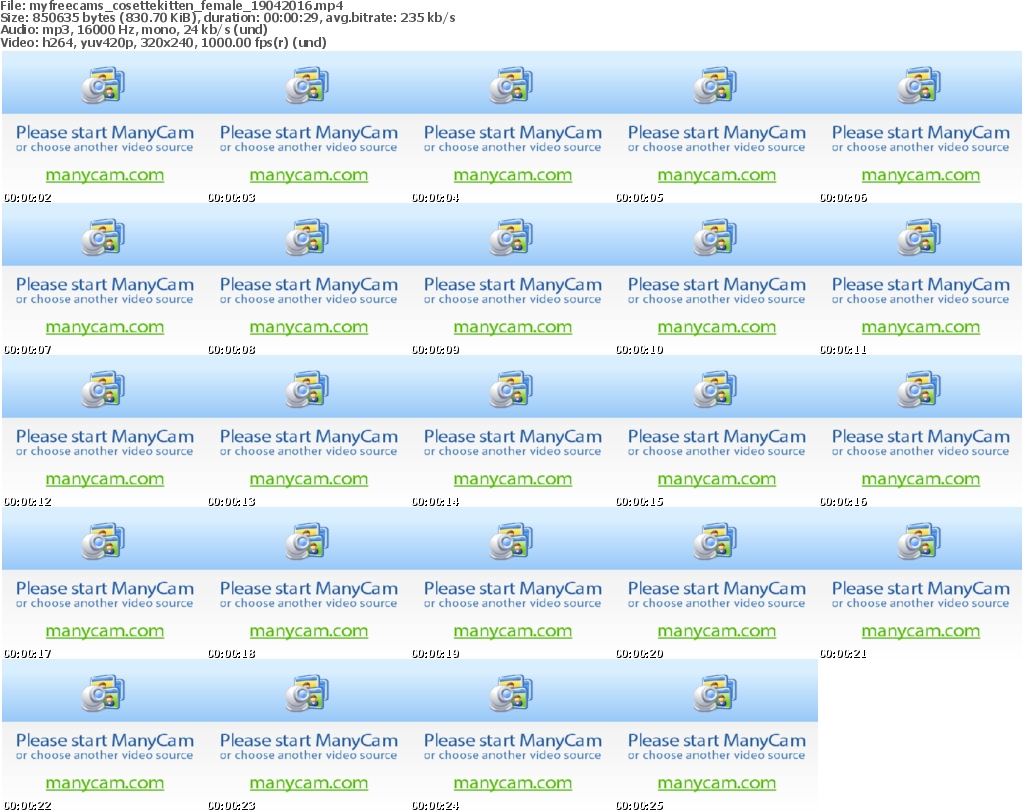This screenshot has width=1024, height=811.
Task: Pick the webcam logo in frame 00:00:16
Action: 920,389
